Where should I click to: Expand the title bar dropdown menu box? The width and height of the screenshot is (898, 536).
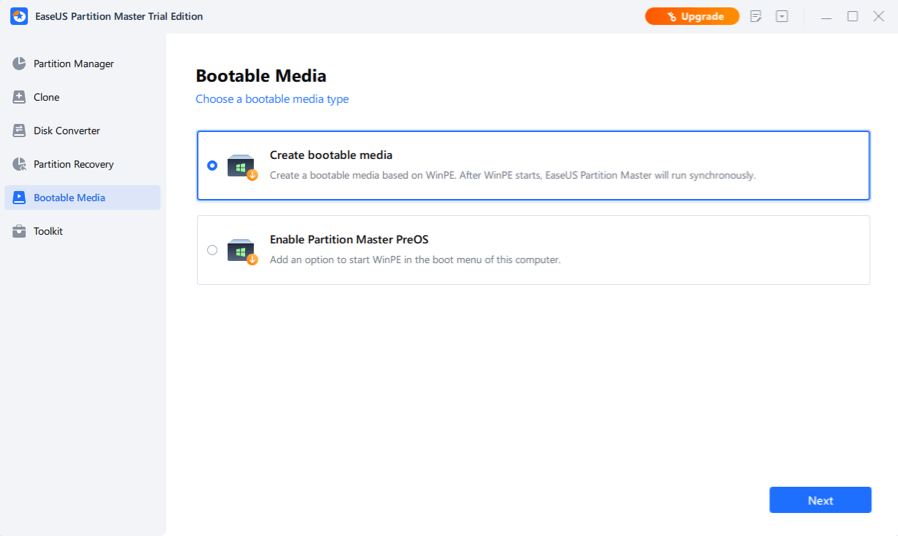pyautogui.click(x=782, y=17)
